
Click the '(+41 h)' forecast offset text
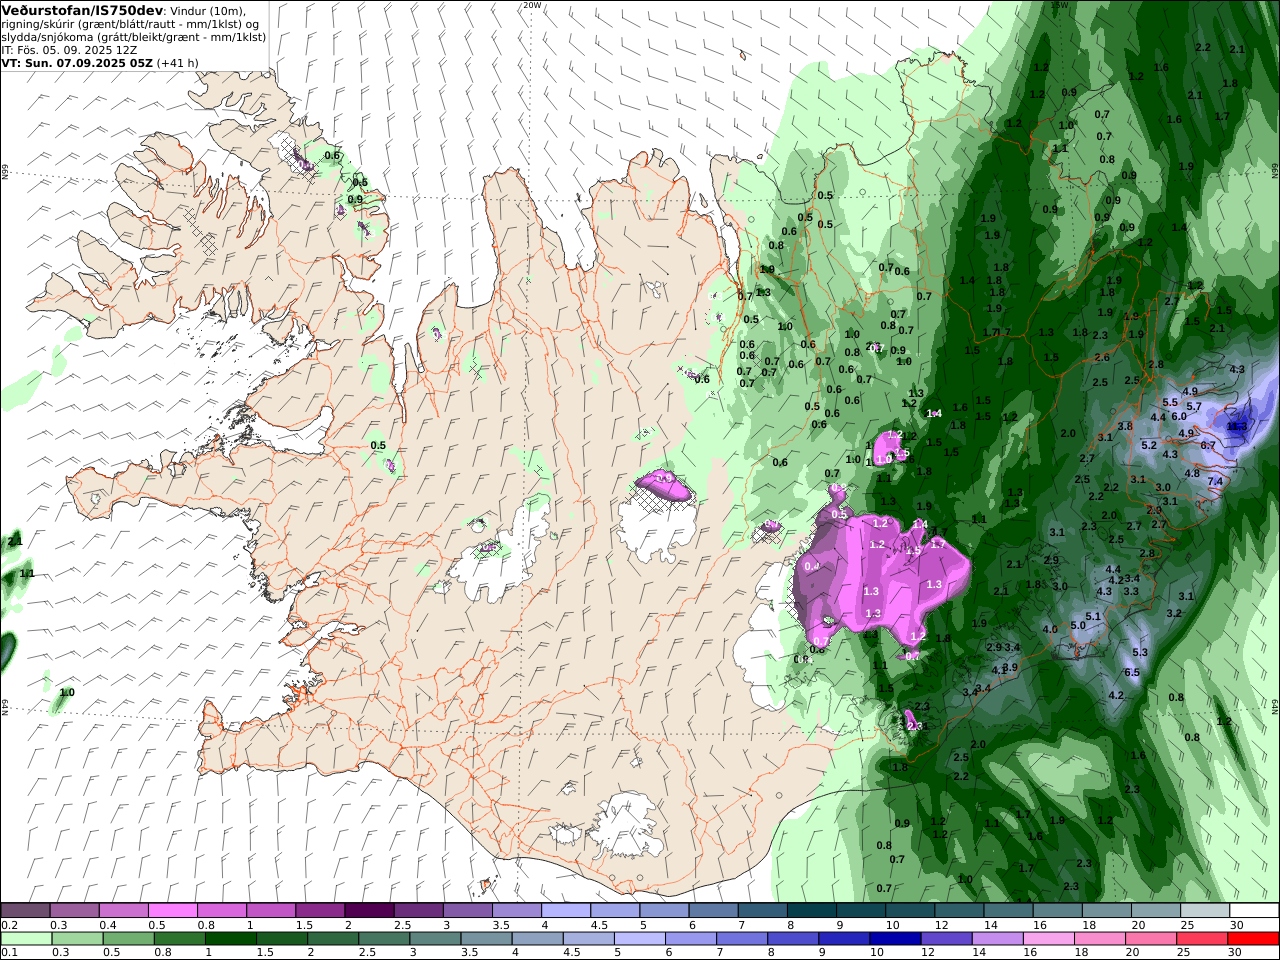point(177,62)
